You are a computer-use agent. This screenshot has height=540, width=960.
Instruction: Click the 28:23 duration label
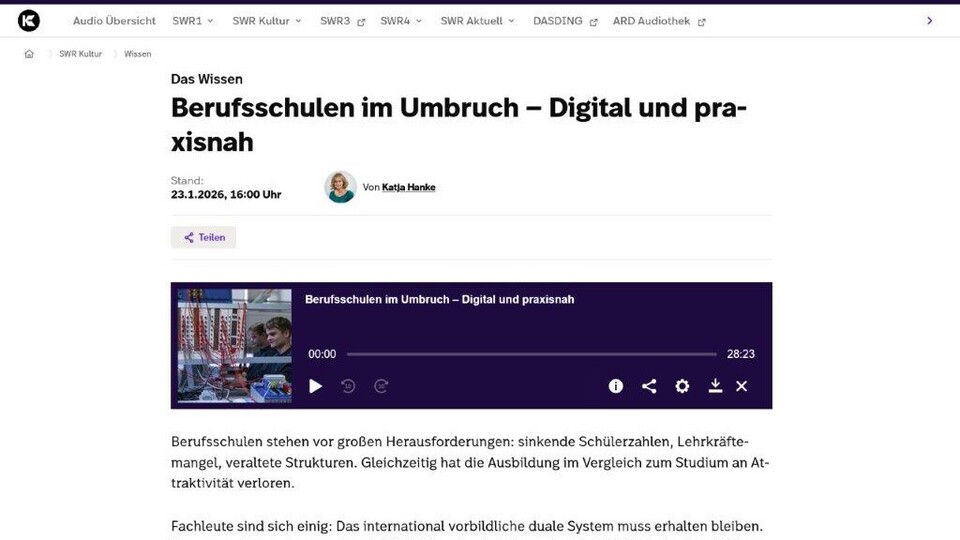741,354
